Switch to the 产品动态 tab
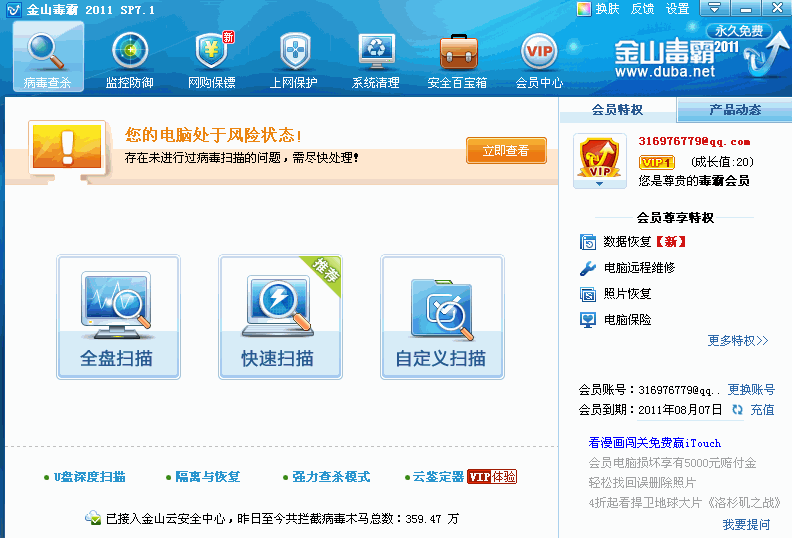The height and width of the screenshot is (538, 792). 734,110
